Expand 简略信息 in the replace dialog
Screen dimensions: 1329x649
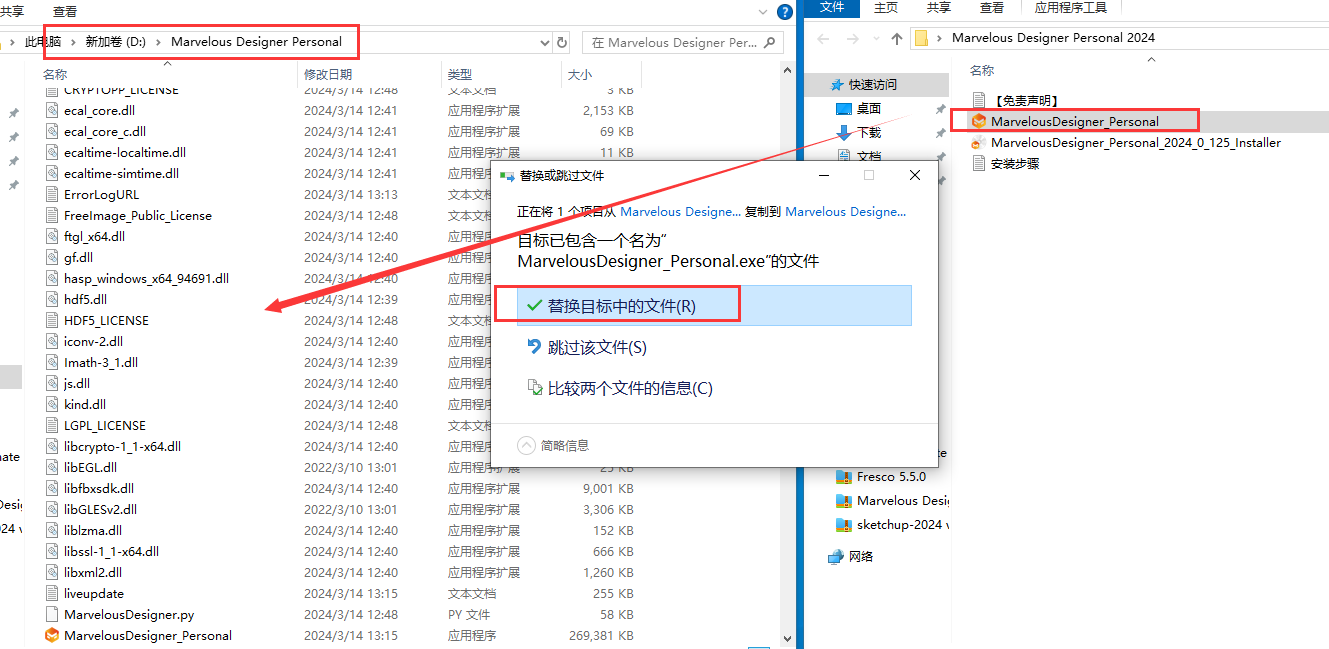[553, 445]
